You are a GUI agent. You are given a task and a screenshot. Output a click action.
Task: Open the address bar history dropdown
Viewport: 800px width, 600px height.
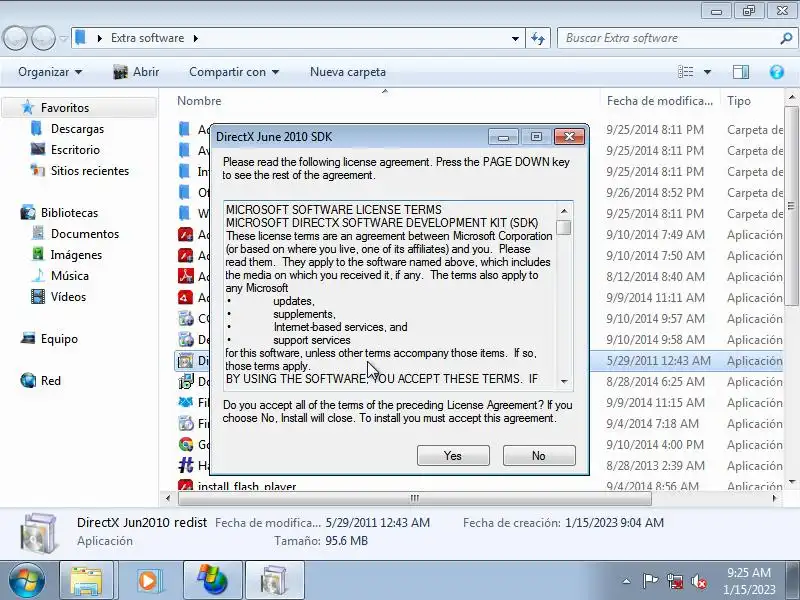(515, 38)
